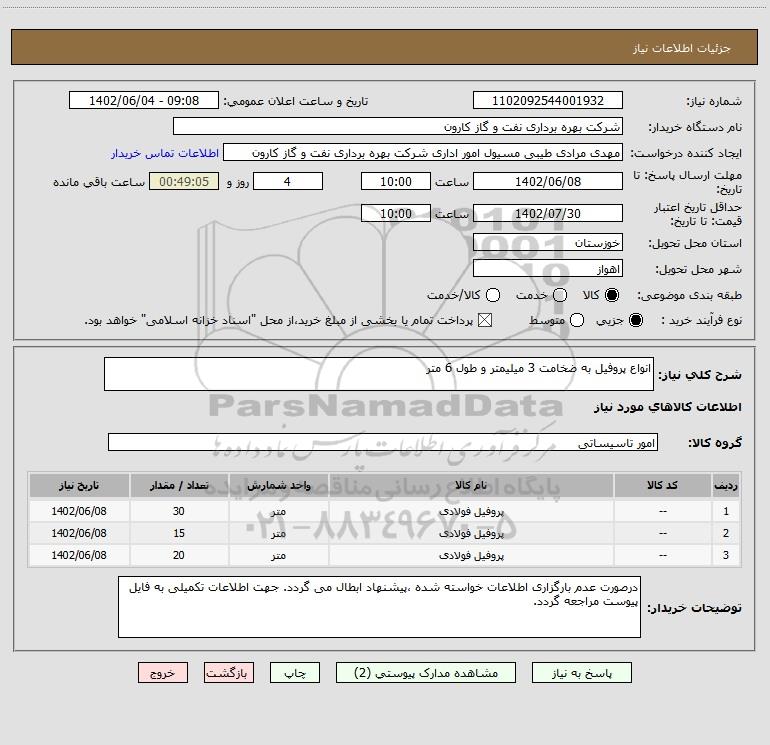Click quantity 15 in row 2
The height and width of the screenshot is (745, 770).
179,533
